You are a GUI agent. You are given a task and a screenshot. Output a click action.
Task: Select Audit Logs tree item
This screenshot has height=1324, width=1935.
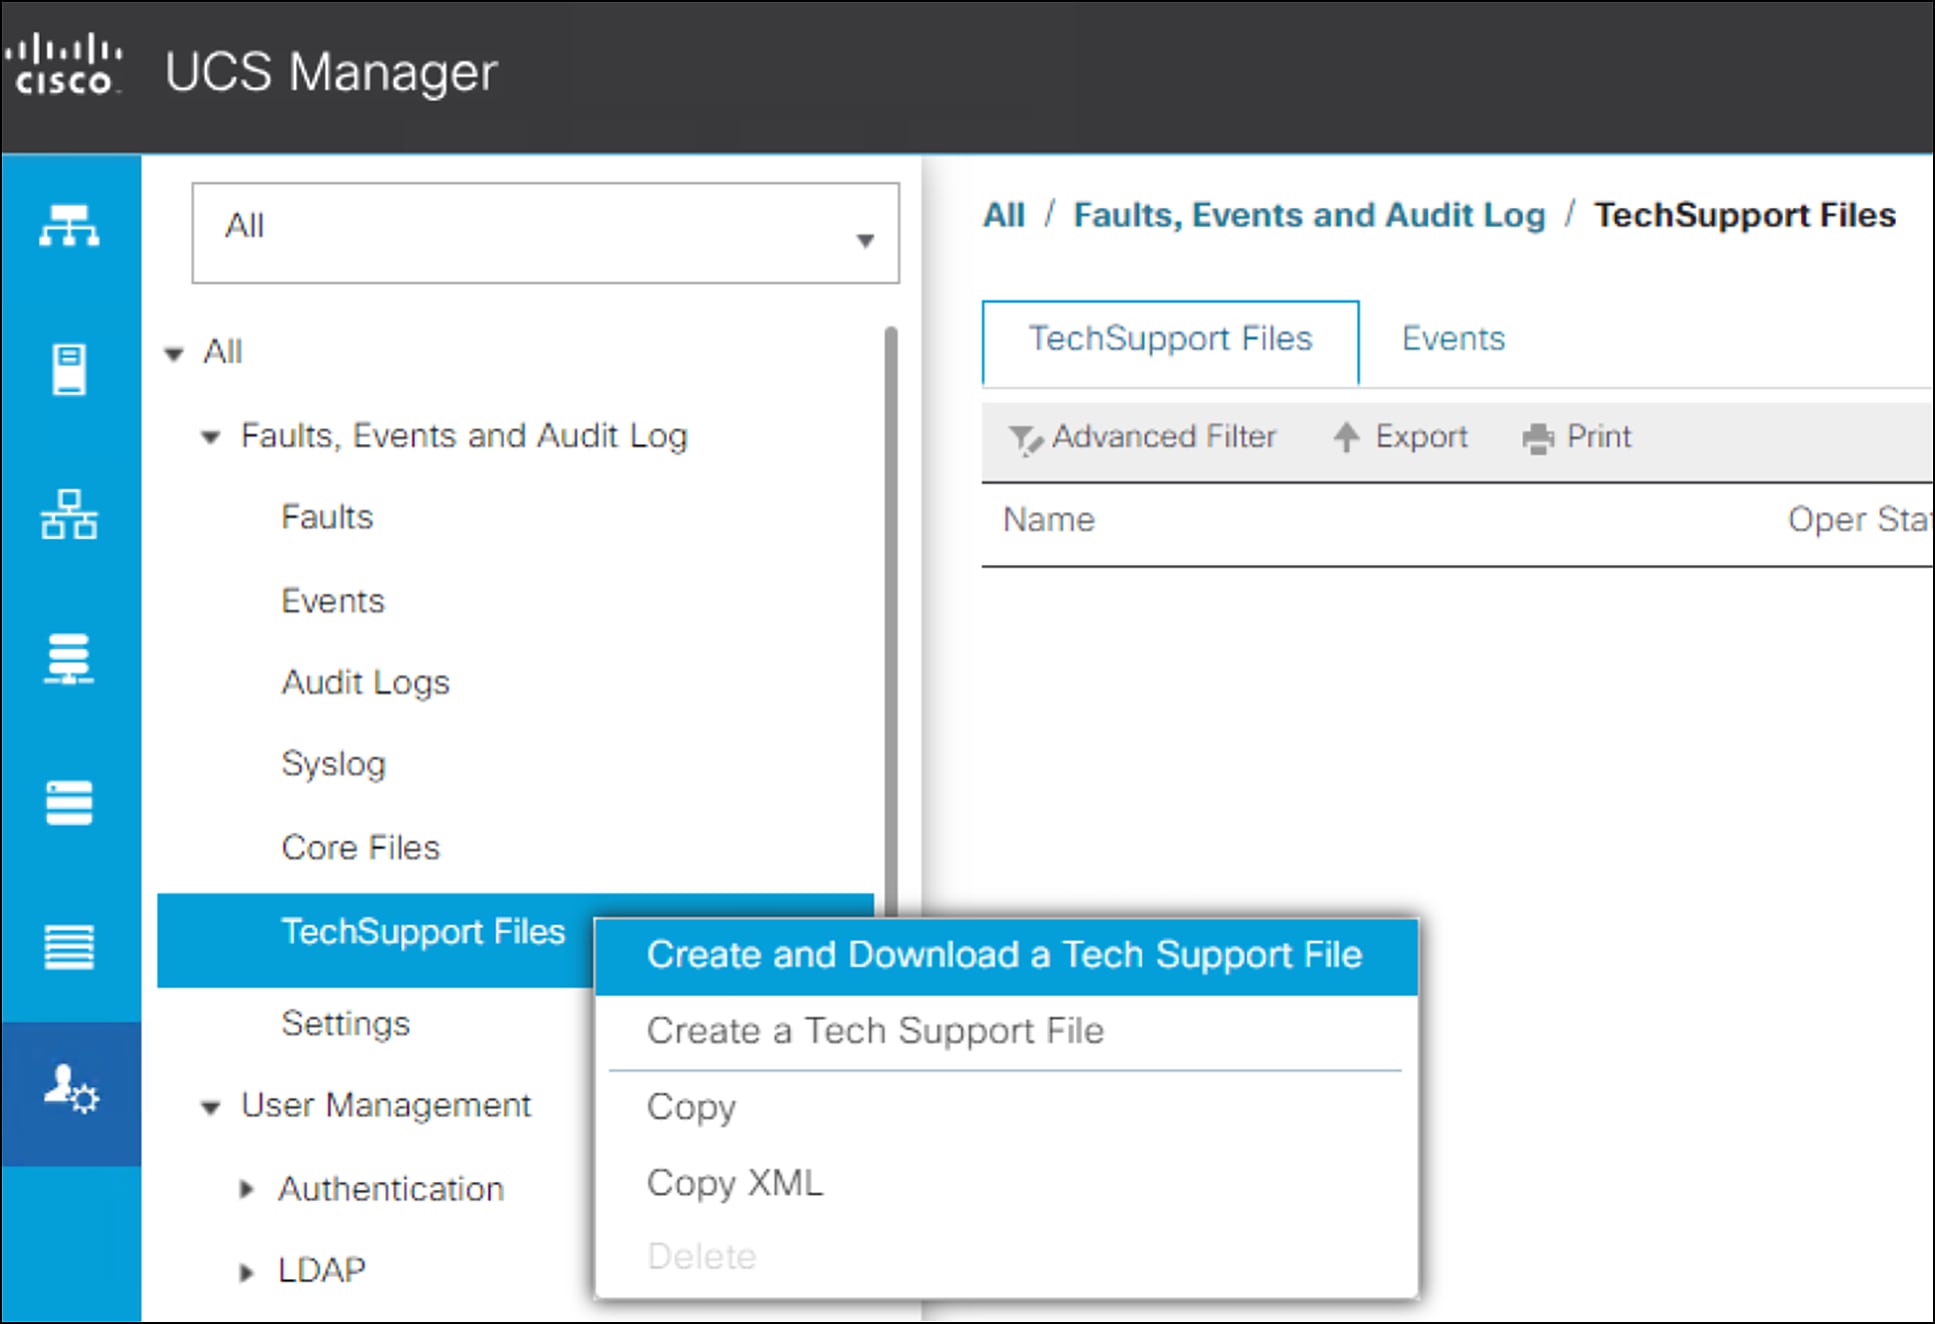point(365,683)
